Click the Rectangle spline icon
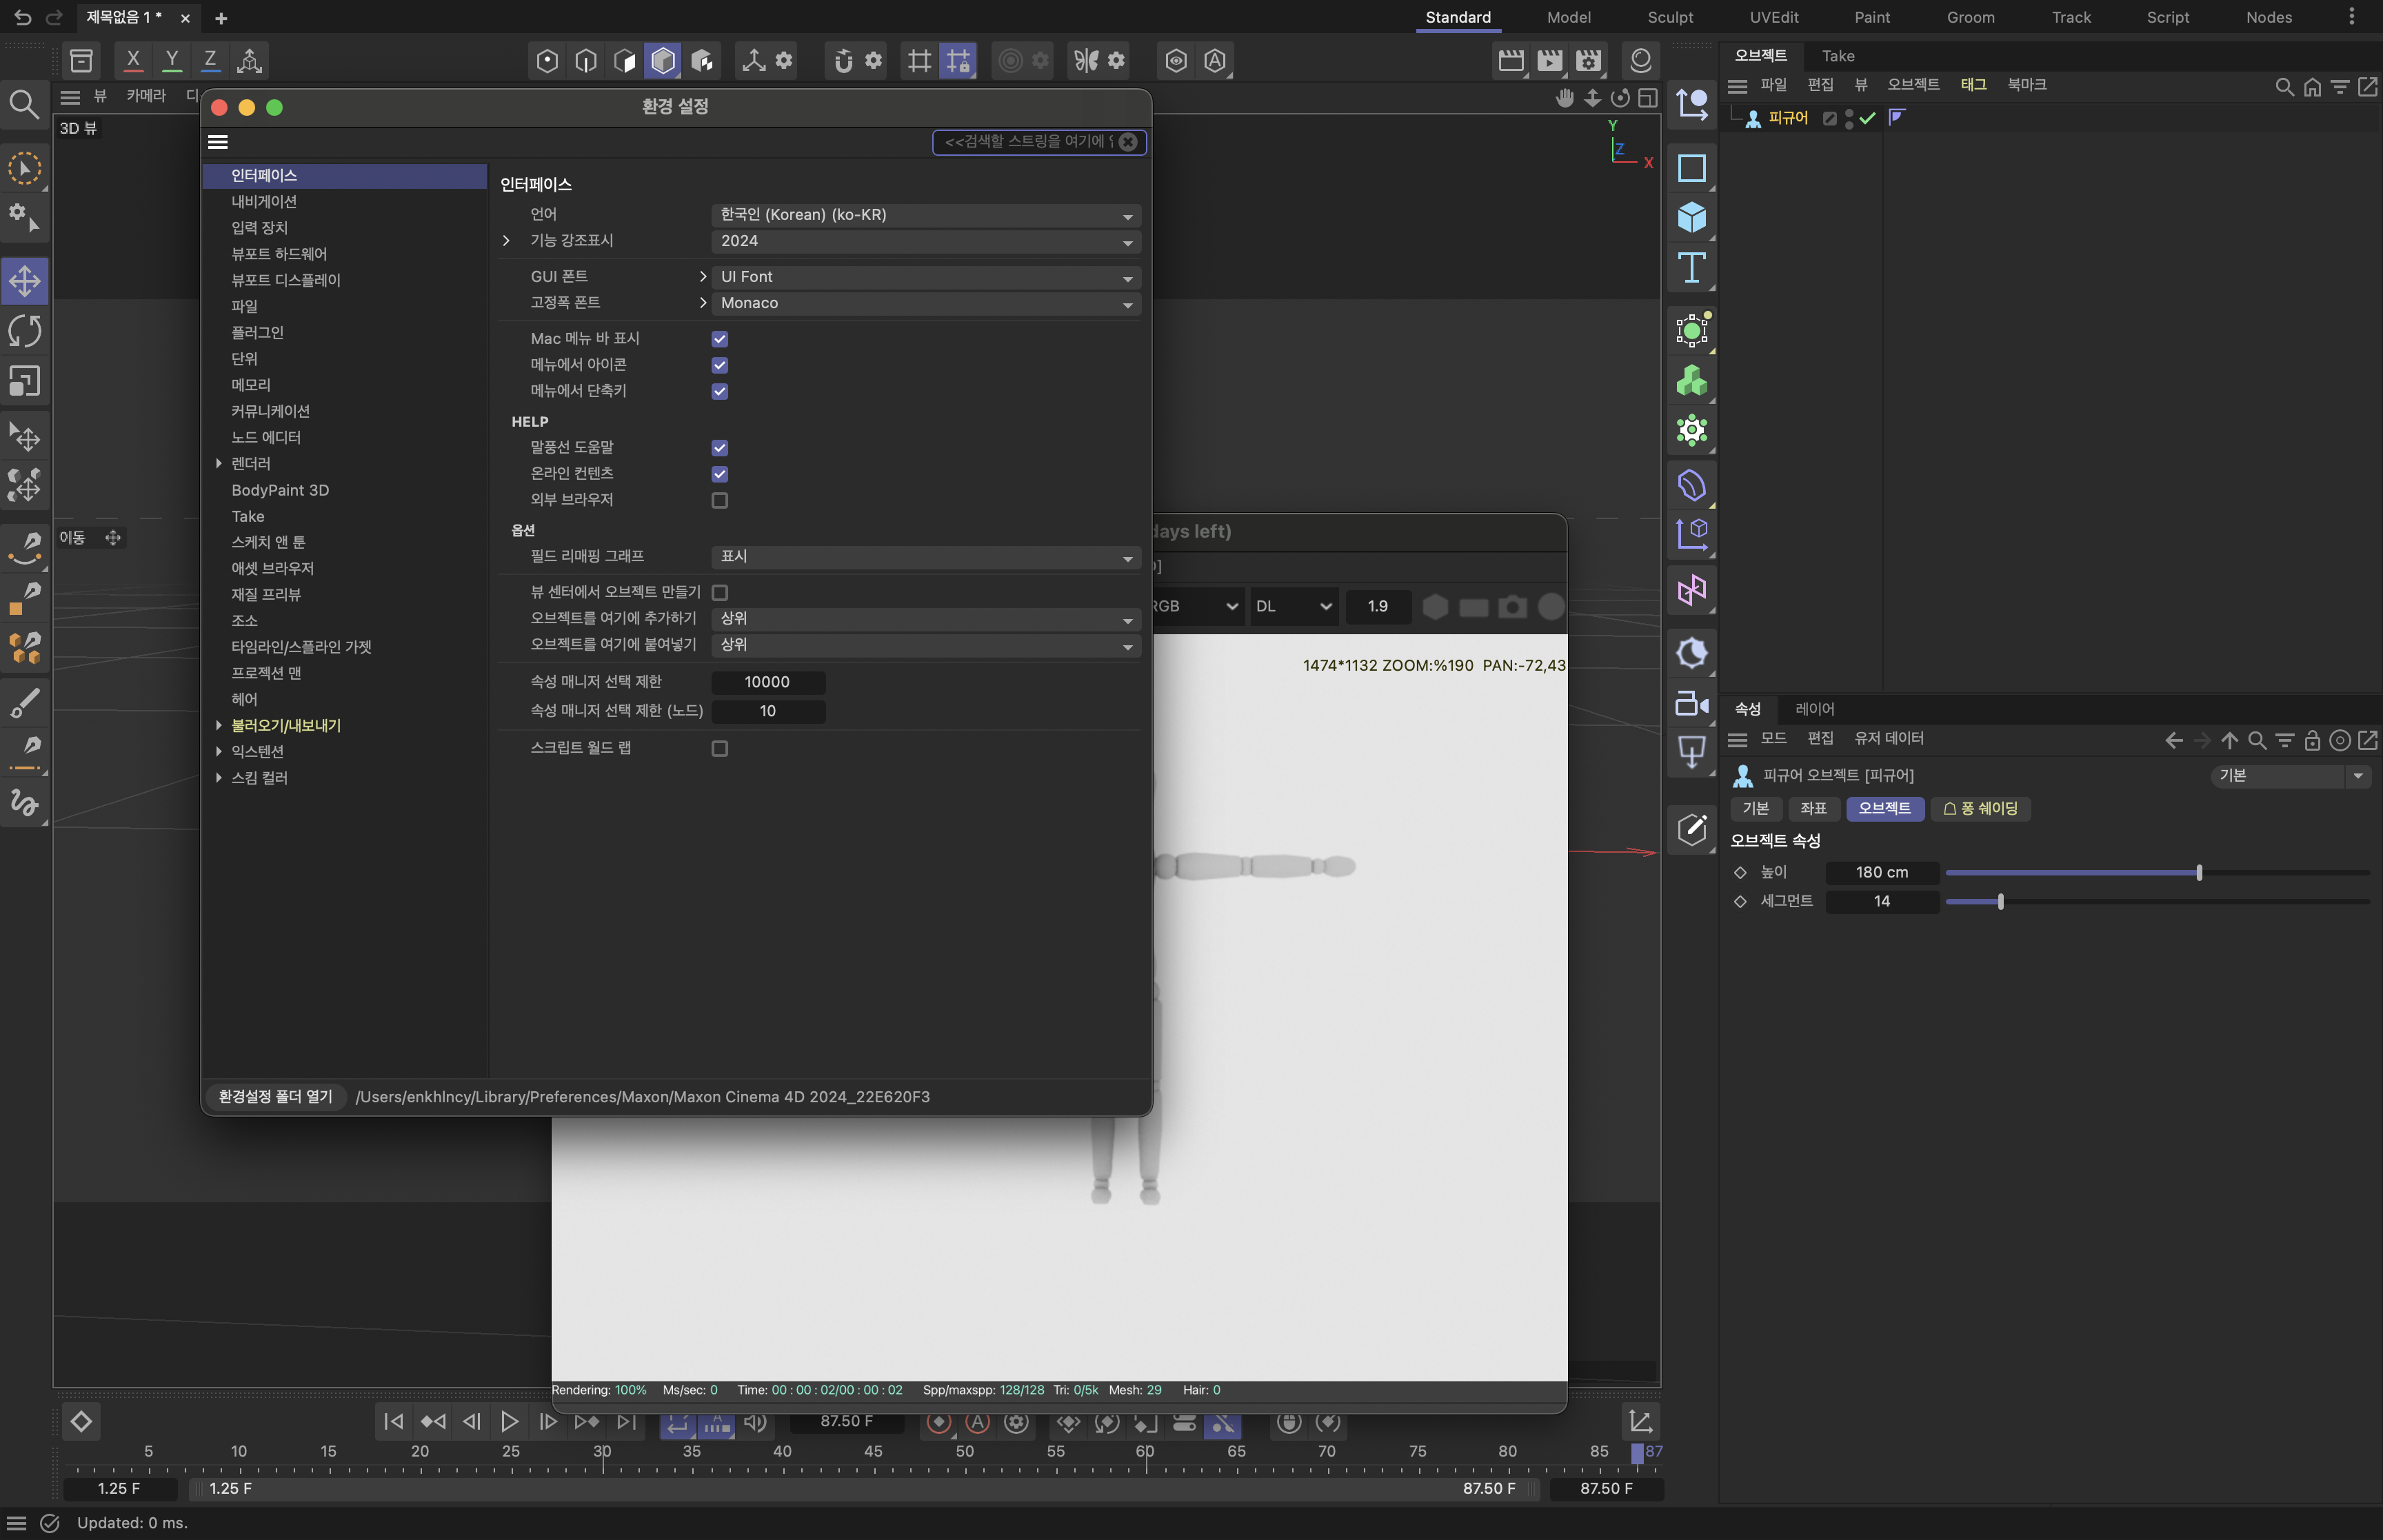 click(x=1691, y=167)
